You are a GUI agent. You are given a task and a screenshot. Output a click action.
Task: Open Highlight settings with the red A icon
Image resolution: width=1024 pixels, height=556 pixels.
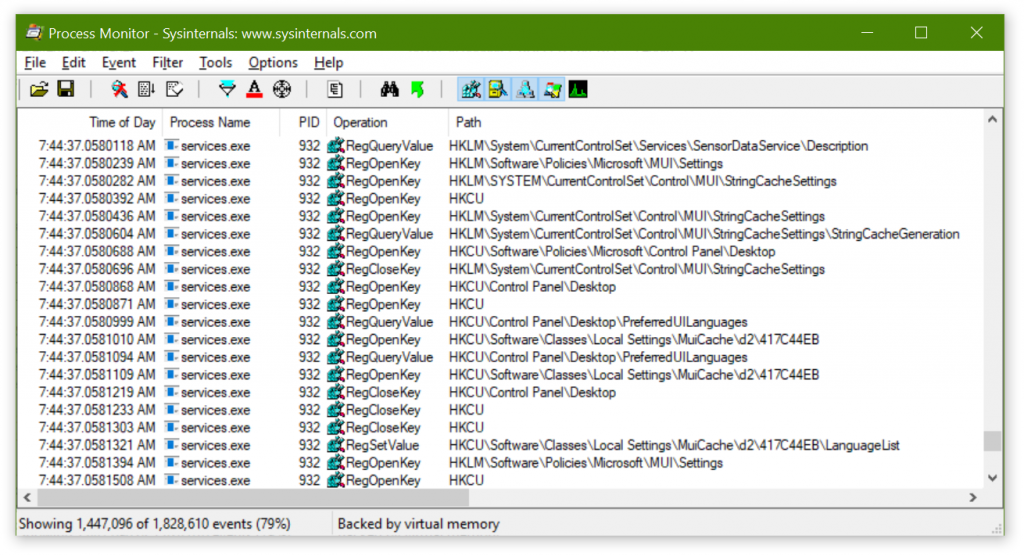pos(255,89)
